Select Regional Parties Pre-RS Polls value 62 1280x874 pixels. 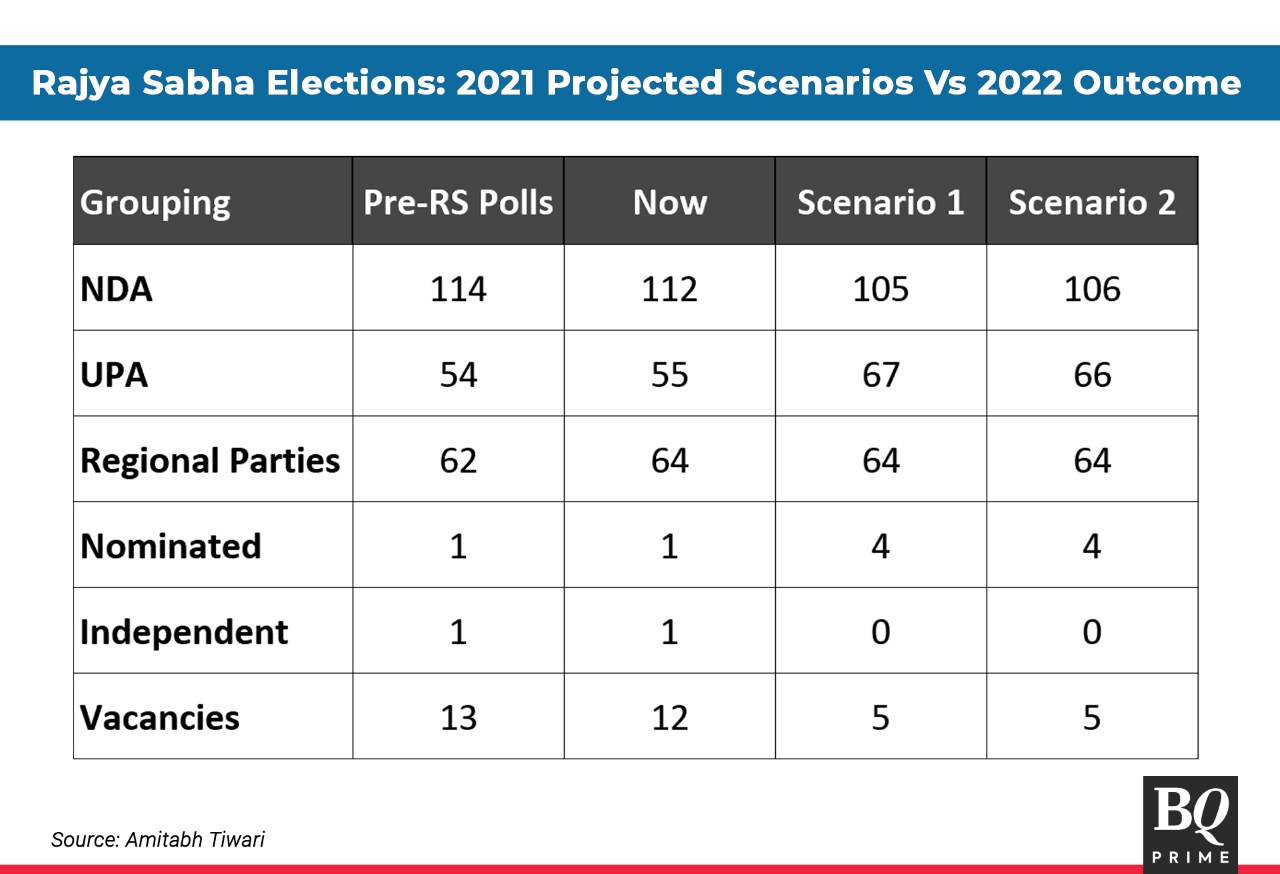pyautogui.click(x=458, y=461)
